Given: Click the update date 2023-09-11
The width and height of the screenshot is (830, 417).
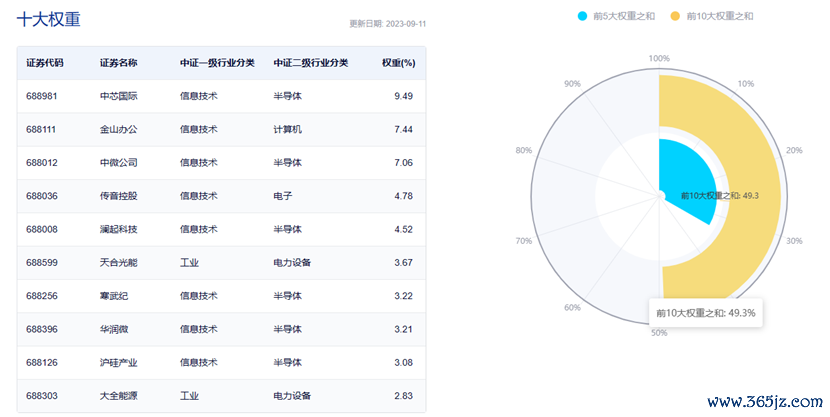Looking at the screenshot, I should point(406,24).
